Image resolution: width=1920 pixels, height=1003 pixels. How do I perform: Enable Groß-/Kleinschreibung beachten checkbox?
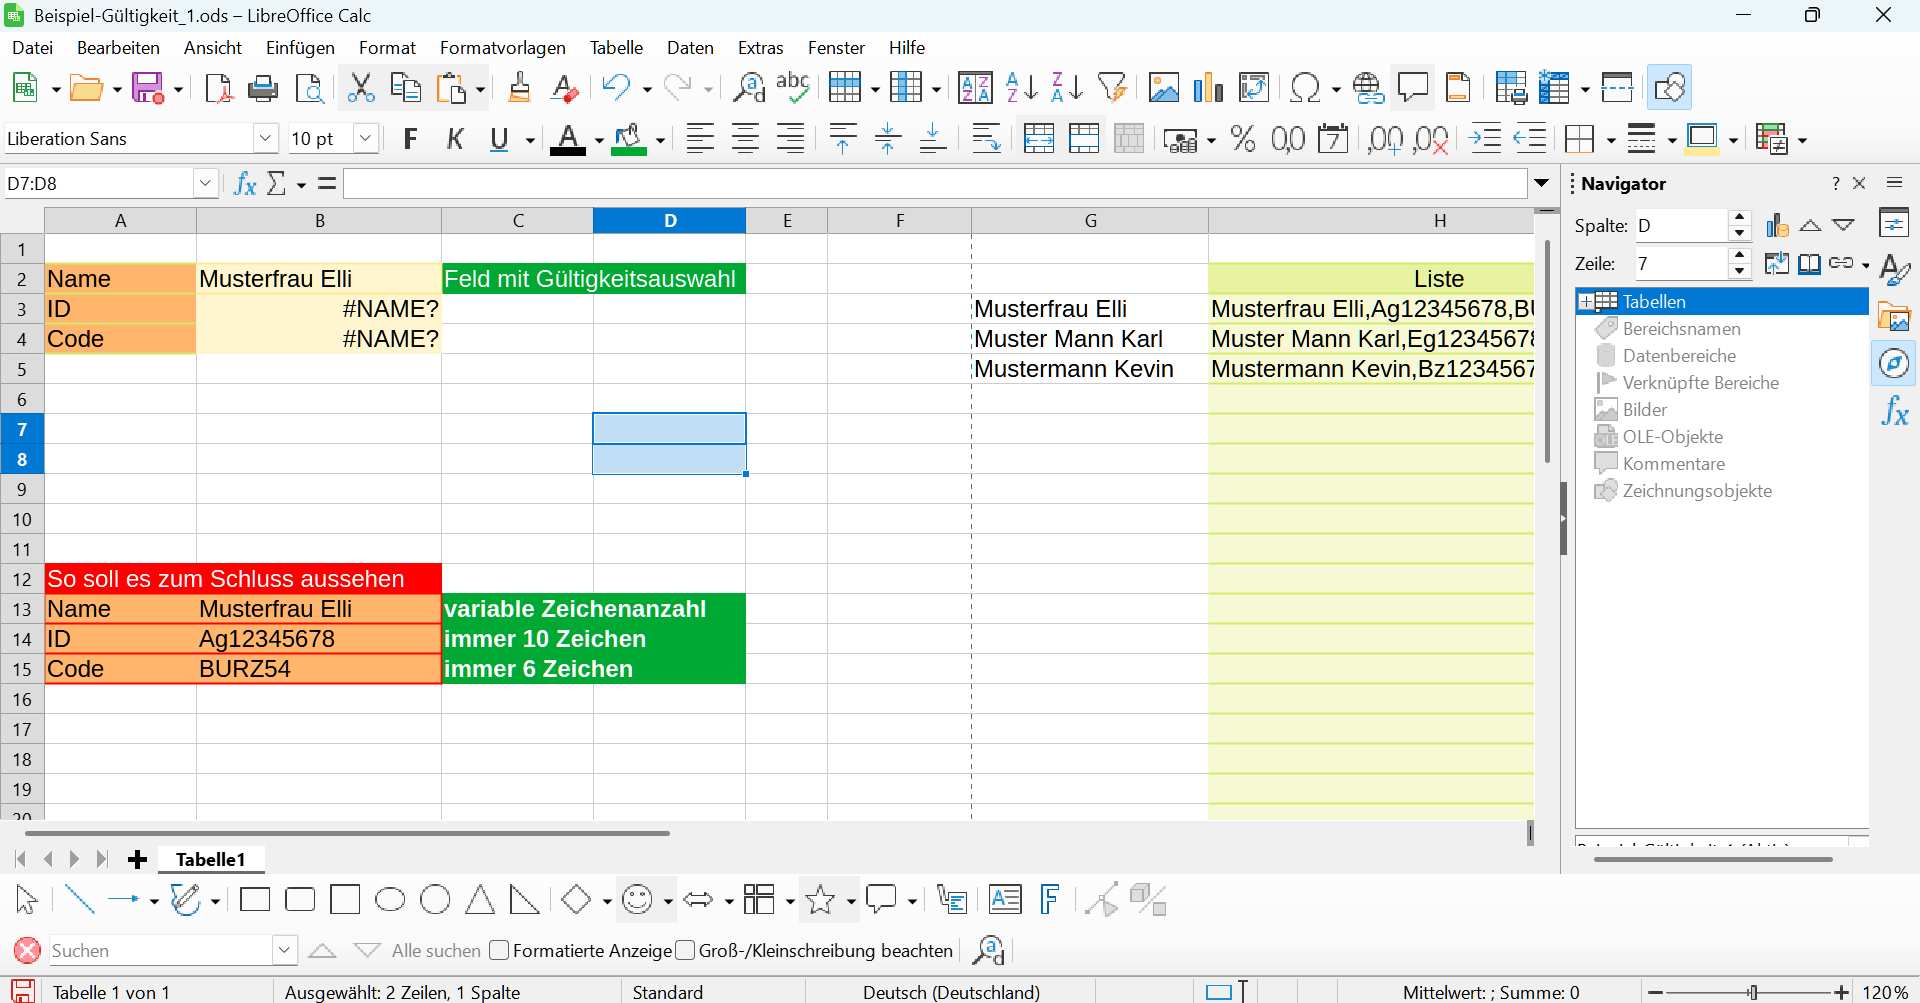(x=685, y=950)
